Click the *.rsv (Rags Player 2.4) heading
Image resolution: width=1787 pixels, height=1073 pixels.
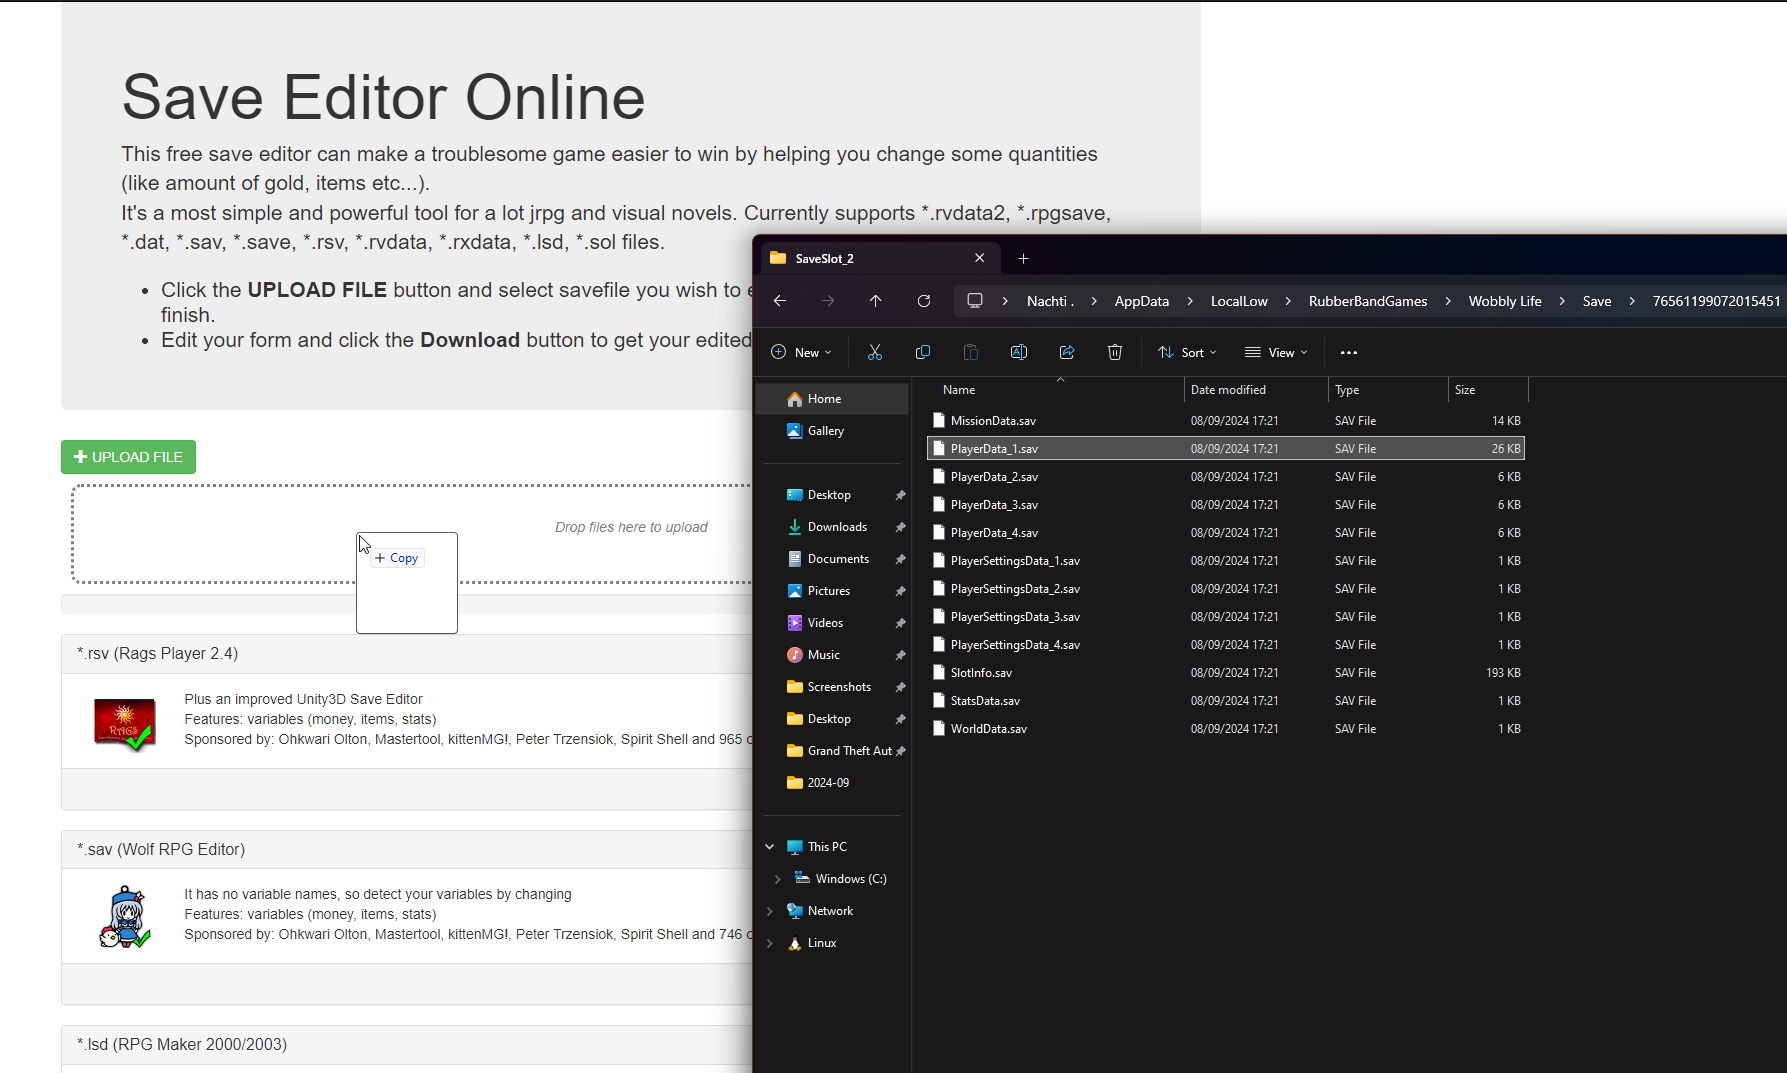(157, 654)
